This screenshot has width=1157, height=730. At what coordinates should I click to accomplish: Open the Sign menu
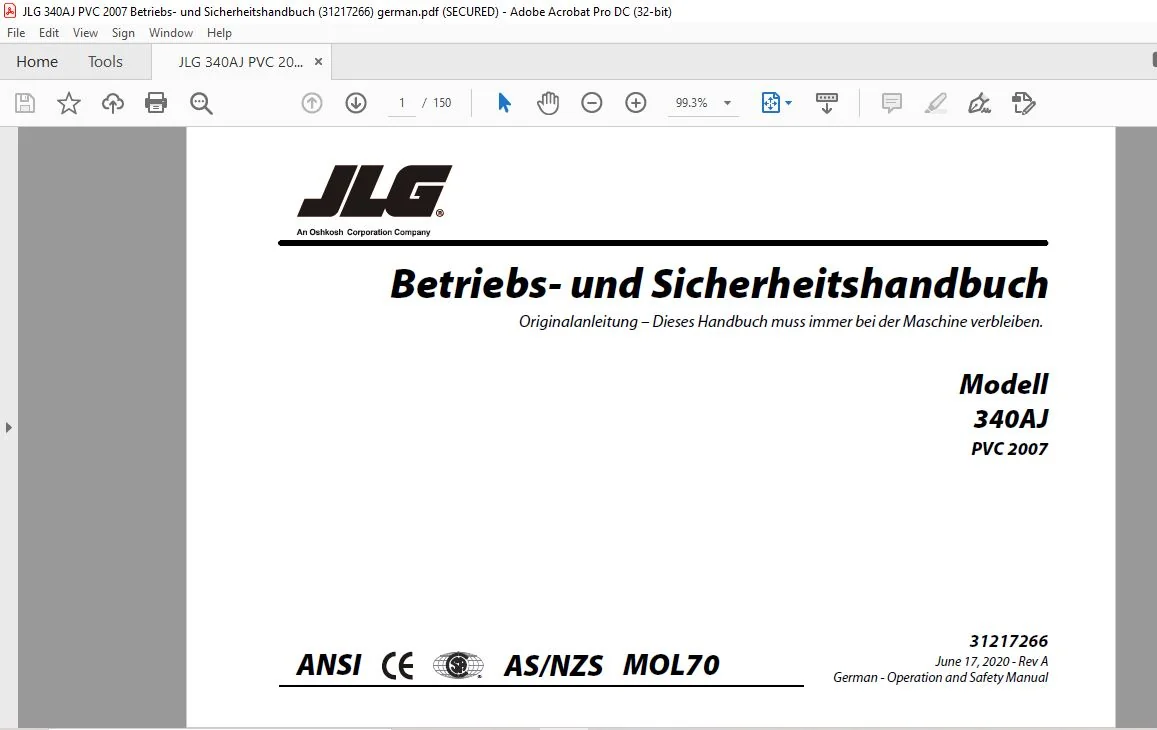[123, 32]
